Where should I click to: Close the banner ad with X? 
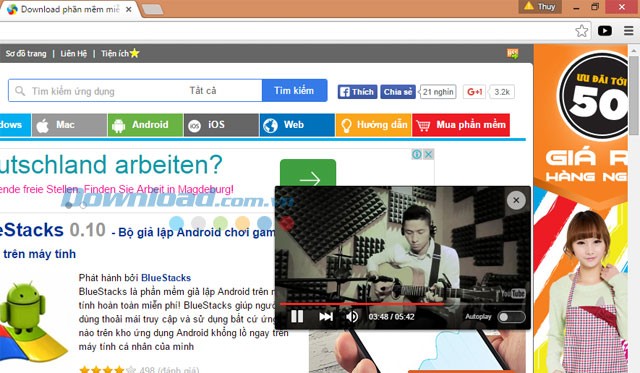(x=428, y=154)
